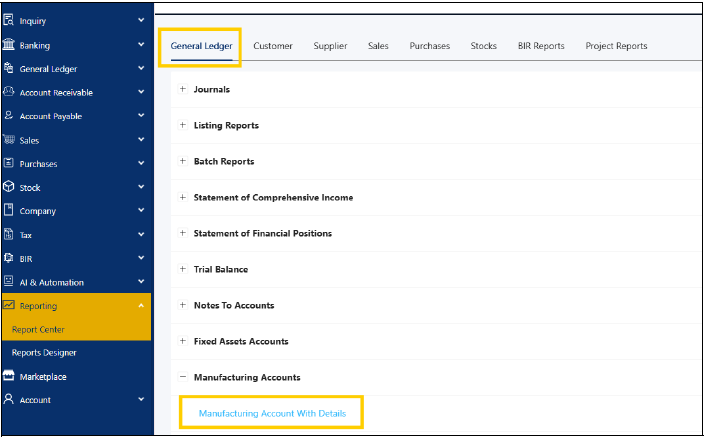Click the Account user icon
This screenshot has height=437, width=705.
(x=9, y=399)
